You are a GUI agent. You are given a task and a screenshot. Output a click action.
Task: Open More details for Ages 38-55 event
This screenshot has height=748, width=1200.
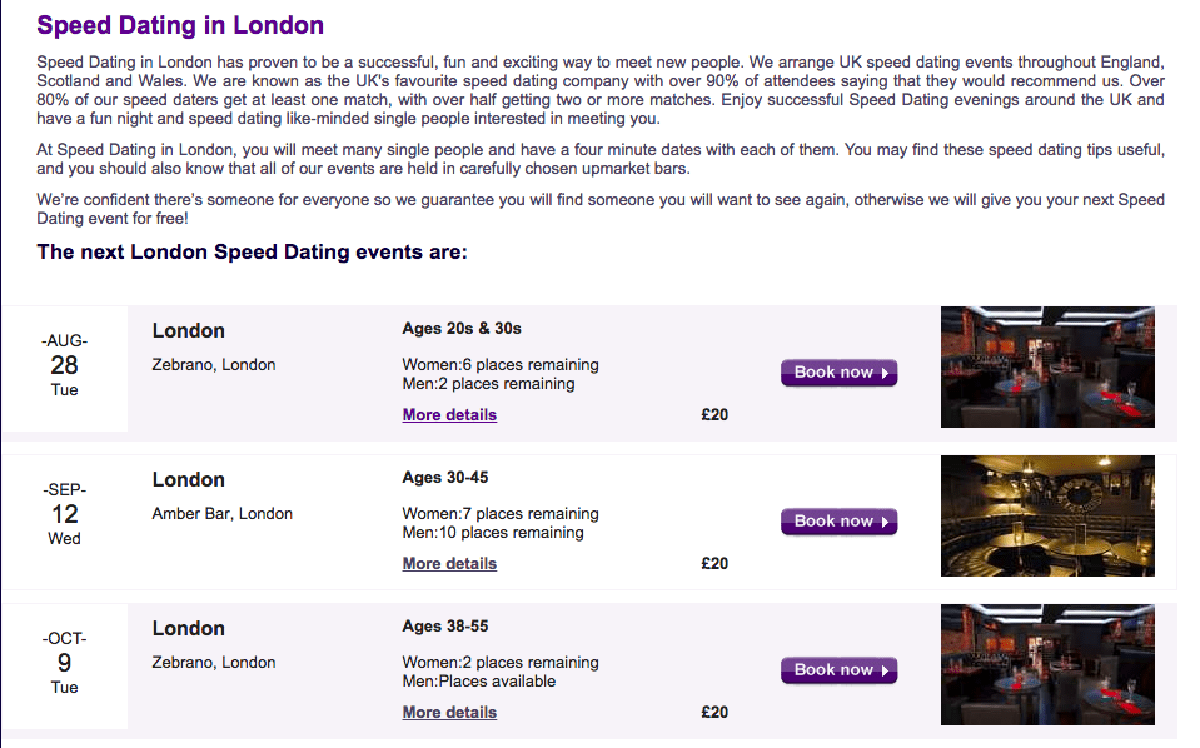(450, 712)
